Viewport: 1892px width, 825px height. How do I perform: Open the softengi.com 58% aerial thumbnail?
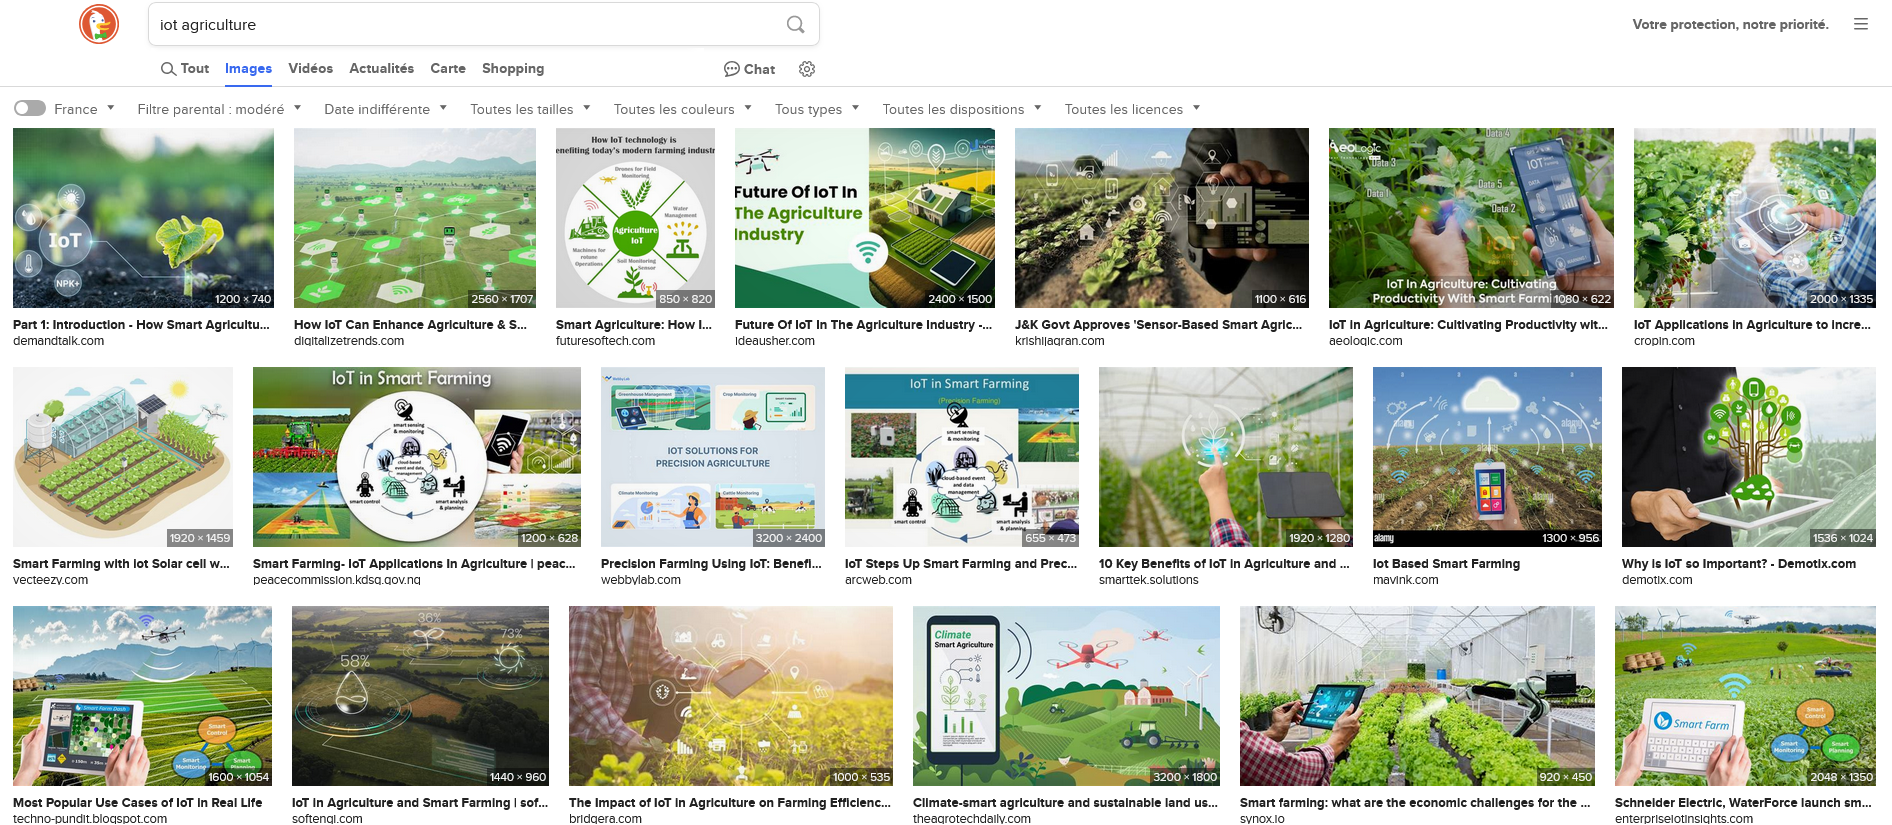coord(420,696)
